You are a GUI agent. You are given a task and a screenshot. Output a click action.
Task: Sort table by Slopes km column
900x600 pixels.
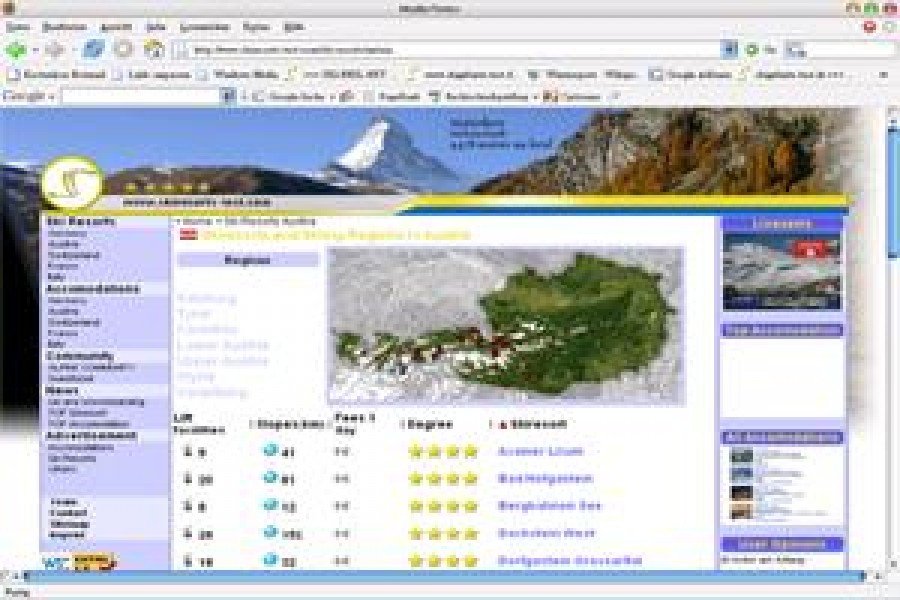coord(291,424)
